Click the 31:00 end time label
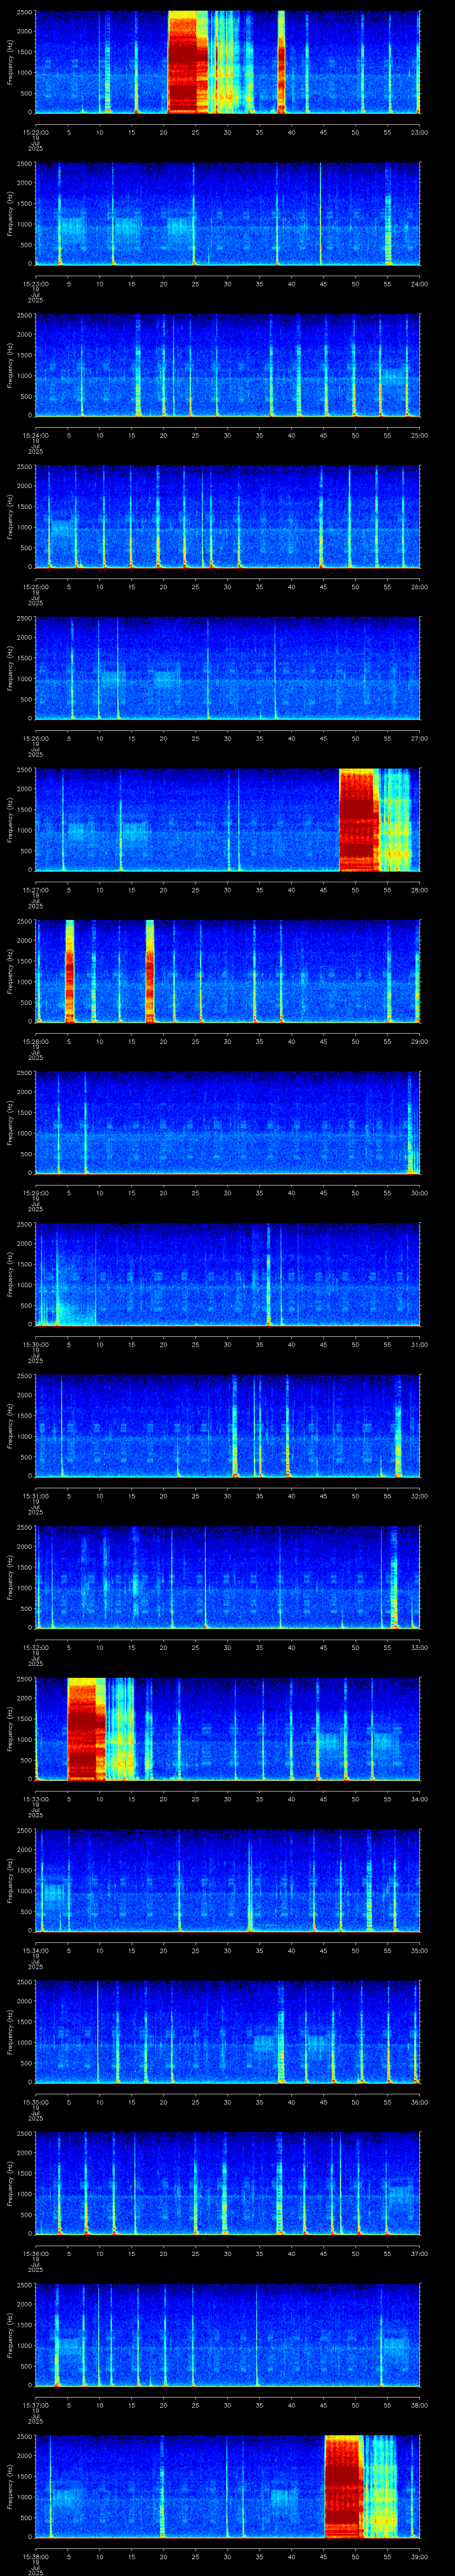 click(419, 1344)
